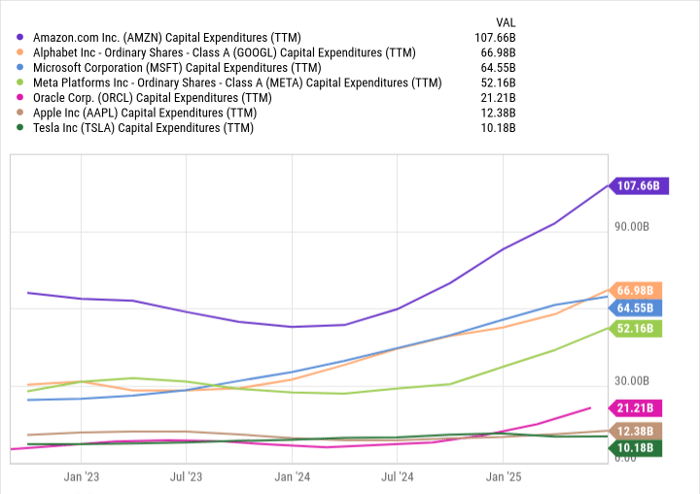Click legend value 10.18B
The height and width of the screenshot is (494, 700).
(498, 128)
